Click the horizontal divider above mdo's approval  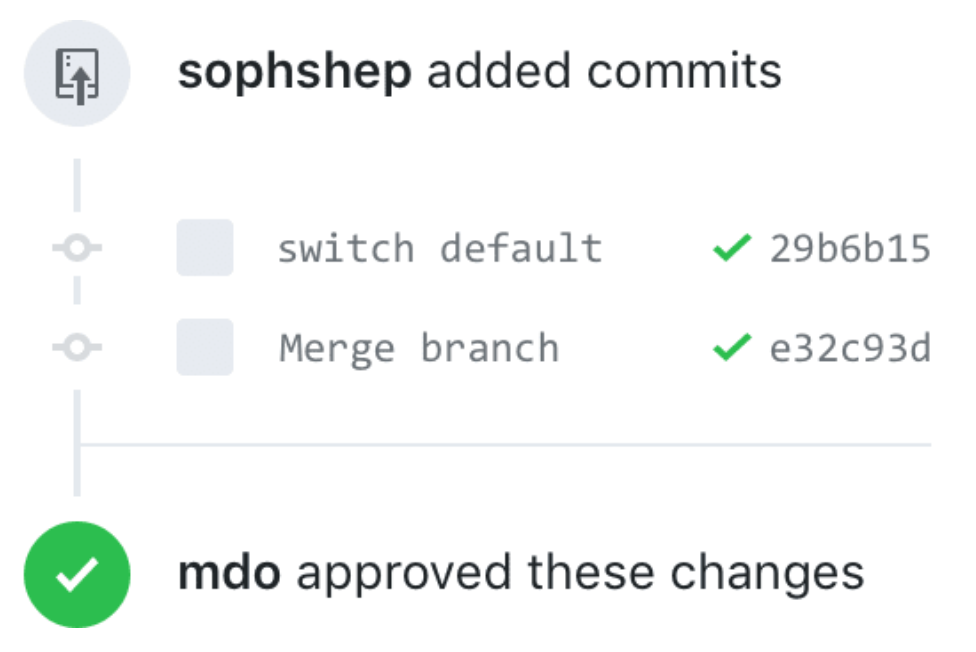tap(505, 445)
